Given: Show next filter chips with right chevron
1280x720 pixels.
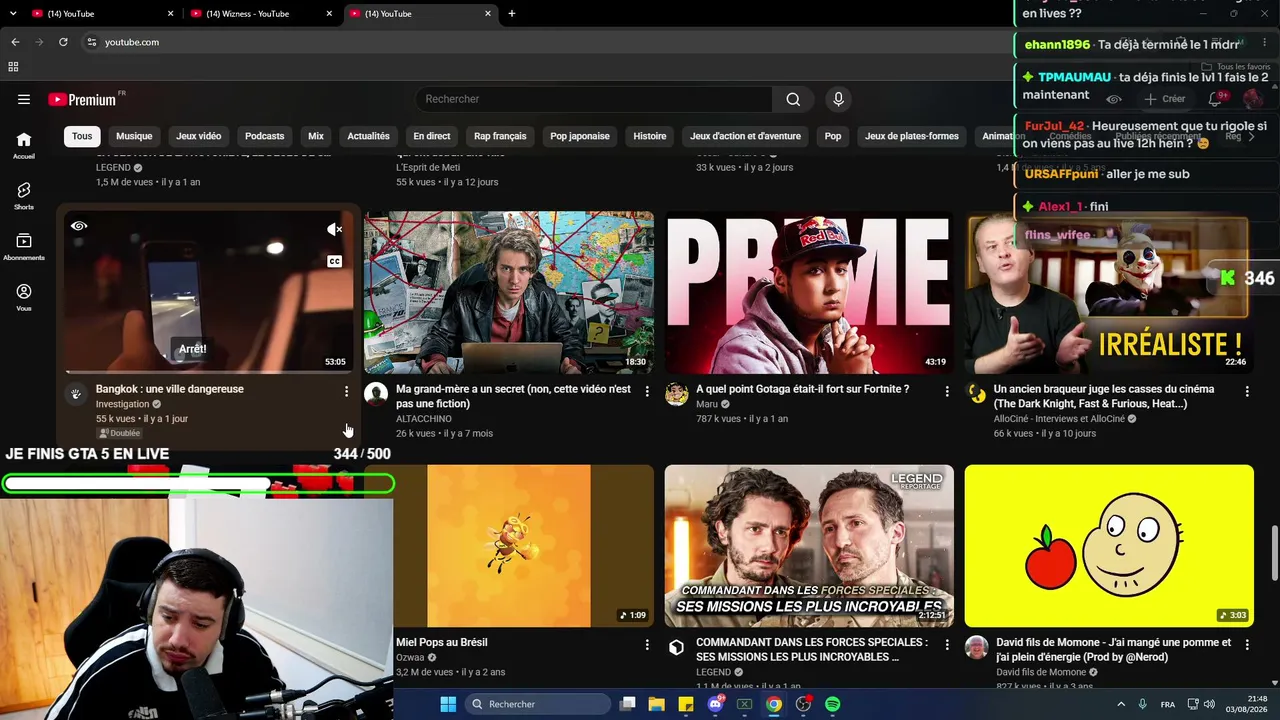Looking at the screenshot, I should coord(1251,136).
